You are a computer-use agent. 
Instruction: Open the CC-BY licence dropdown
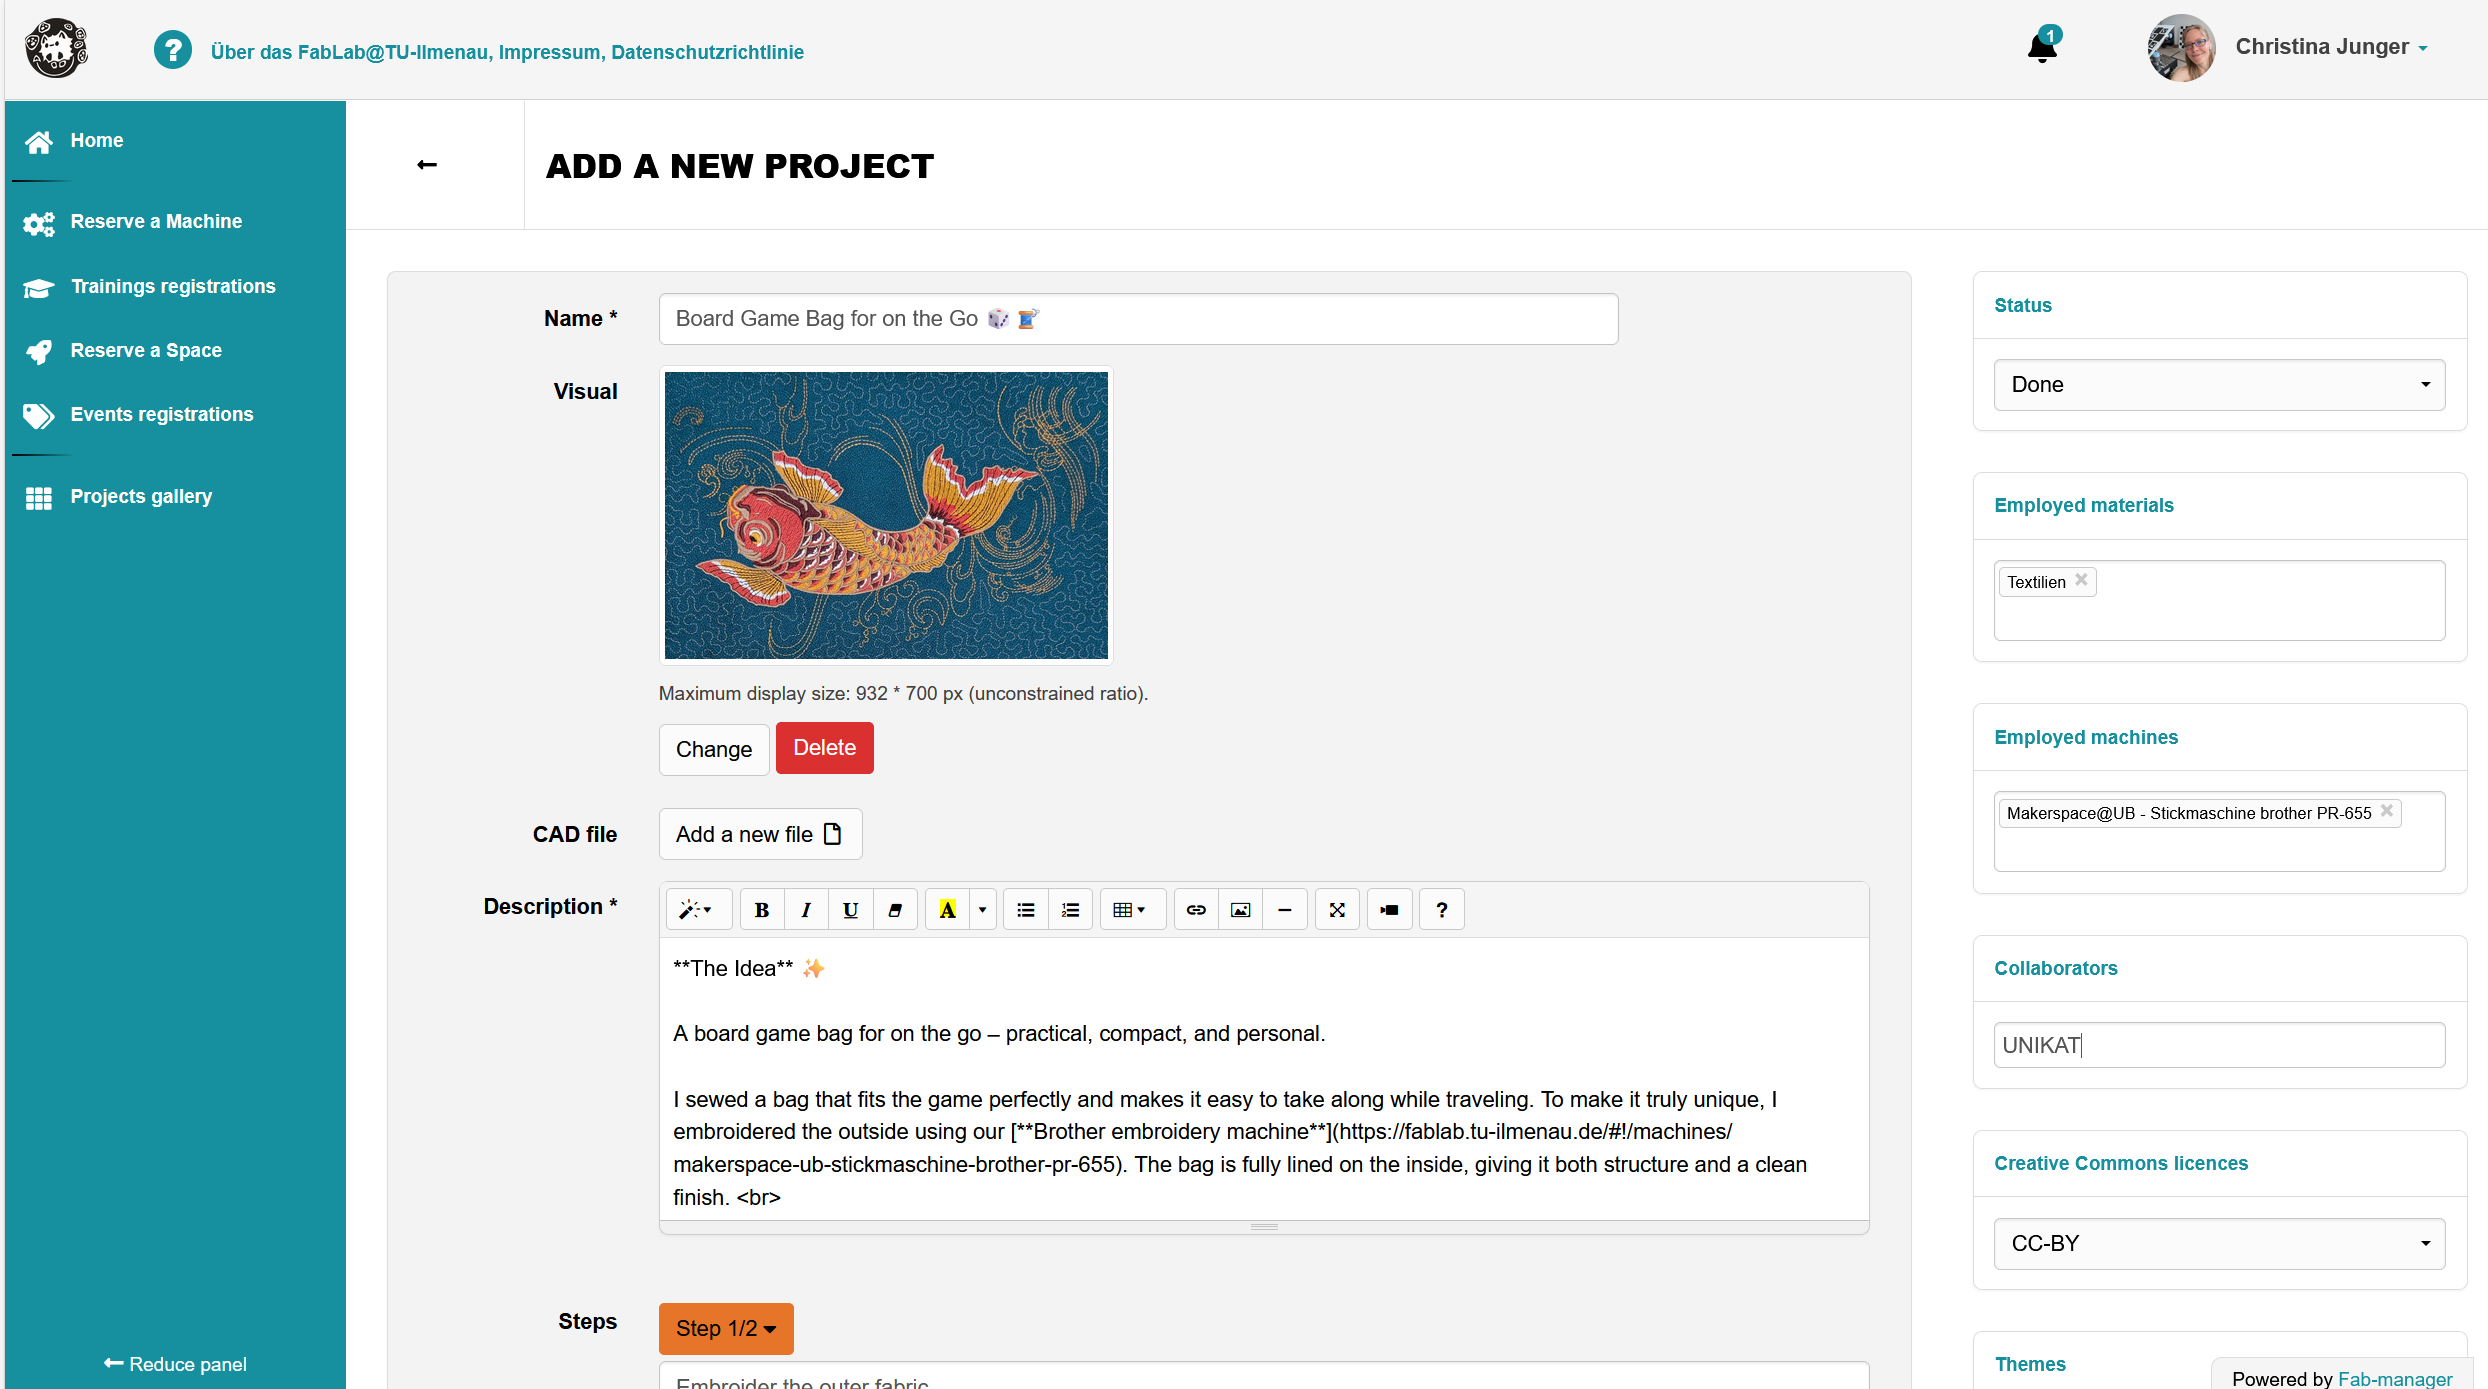[x=2219, y=1244]
